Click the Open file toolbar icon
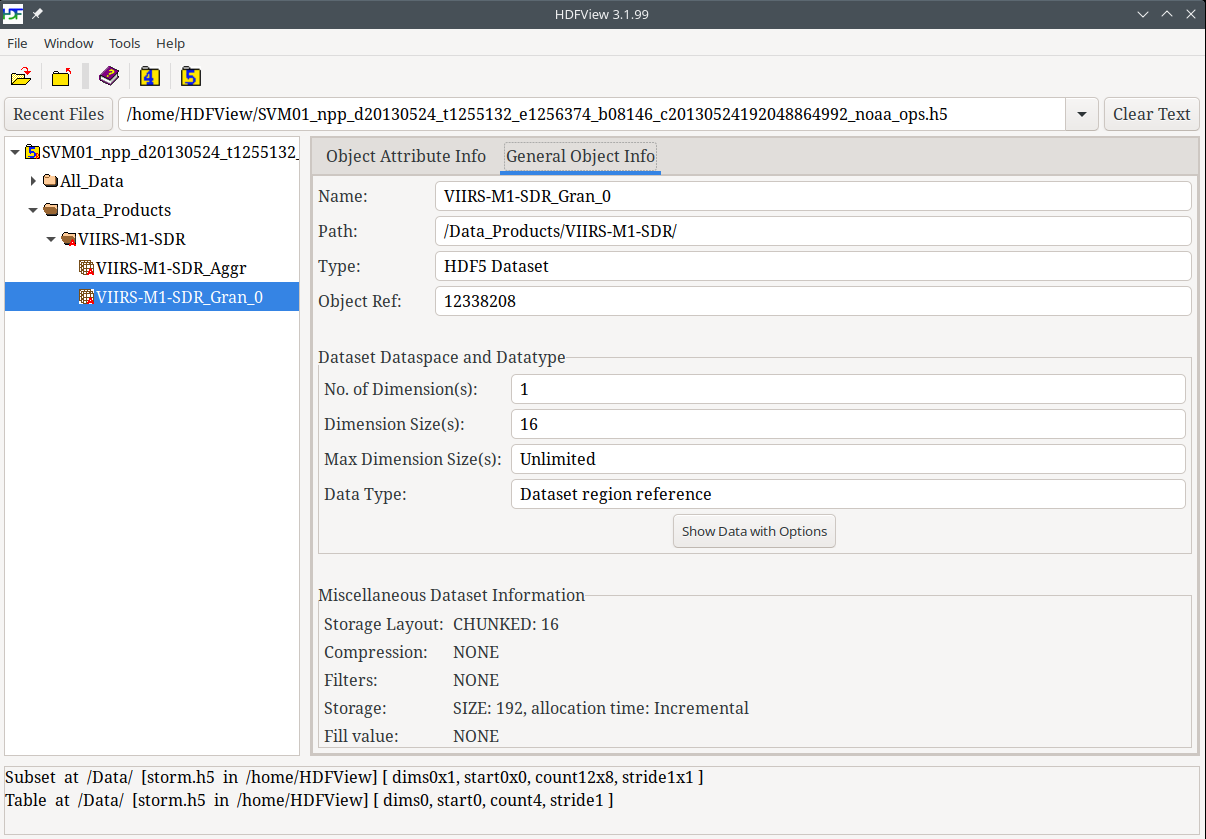Screen dimensions: 1206x839 click(x=21, y=77)
